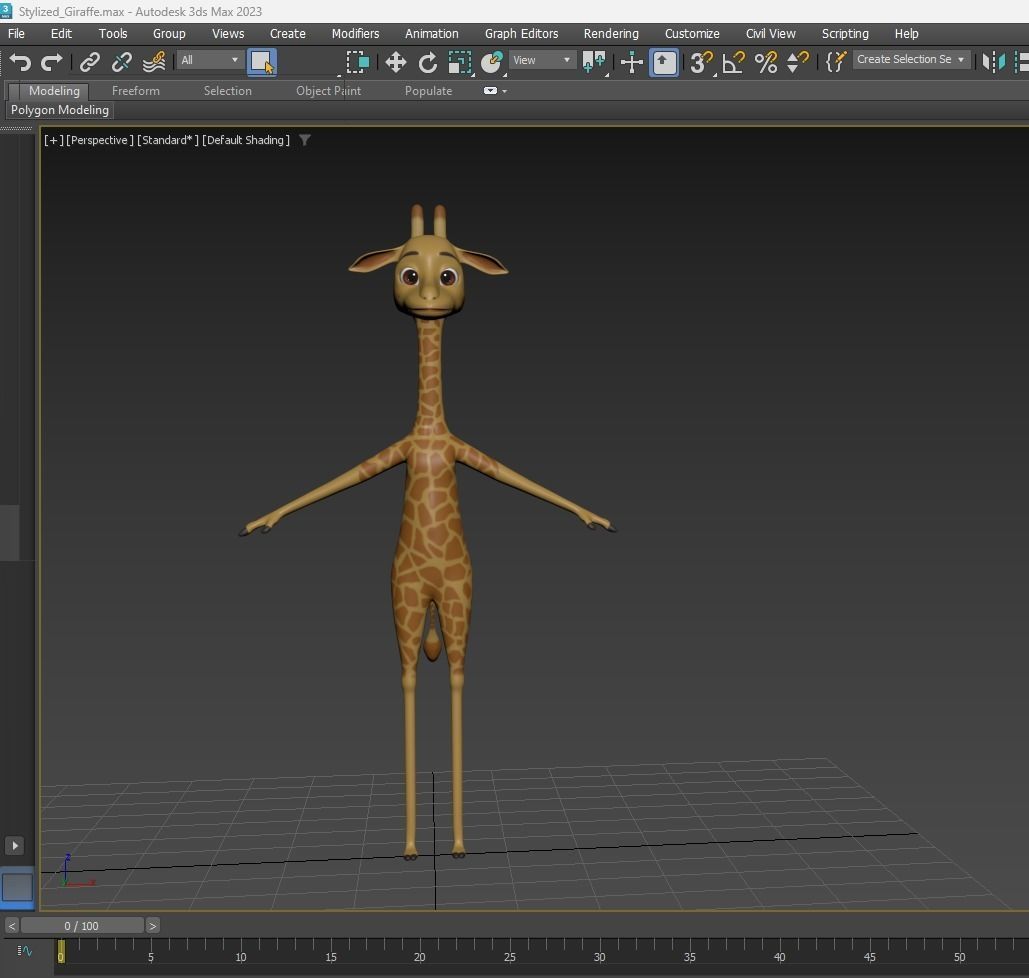Click Edit Named Selection Sets icon
Image resolution: width=1029 pixels, height=978 pixels.
[x=835, y=62]
